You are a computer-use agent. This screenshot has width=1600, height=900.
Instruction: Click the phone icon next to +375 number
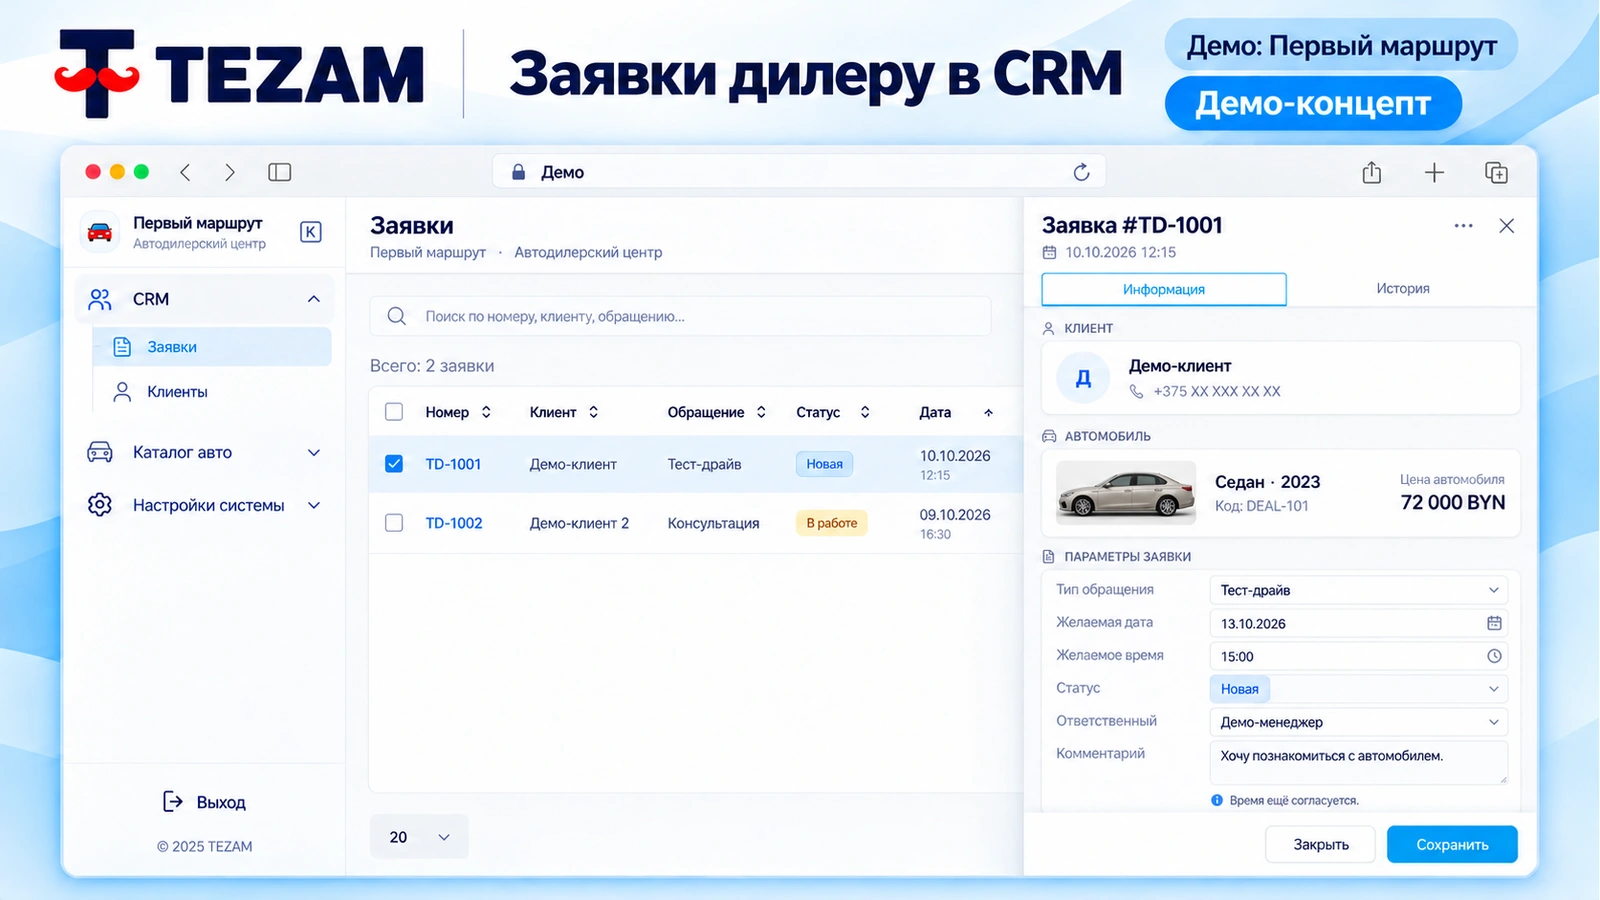(x=1136, y=391)
